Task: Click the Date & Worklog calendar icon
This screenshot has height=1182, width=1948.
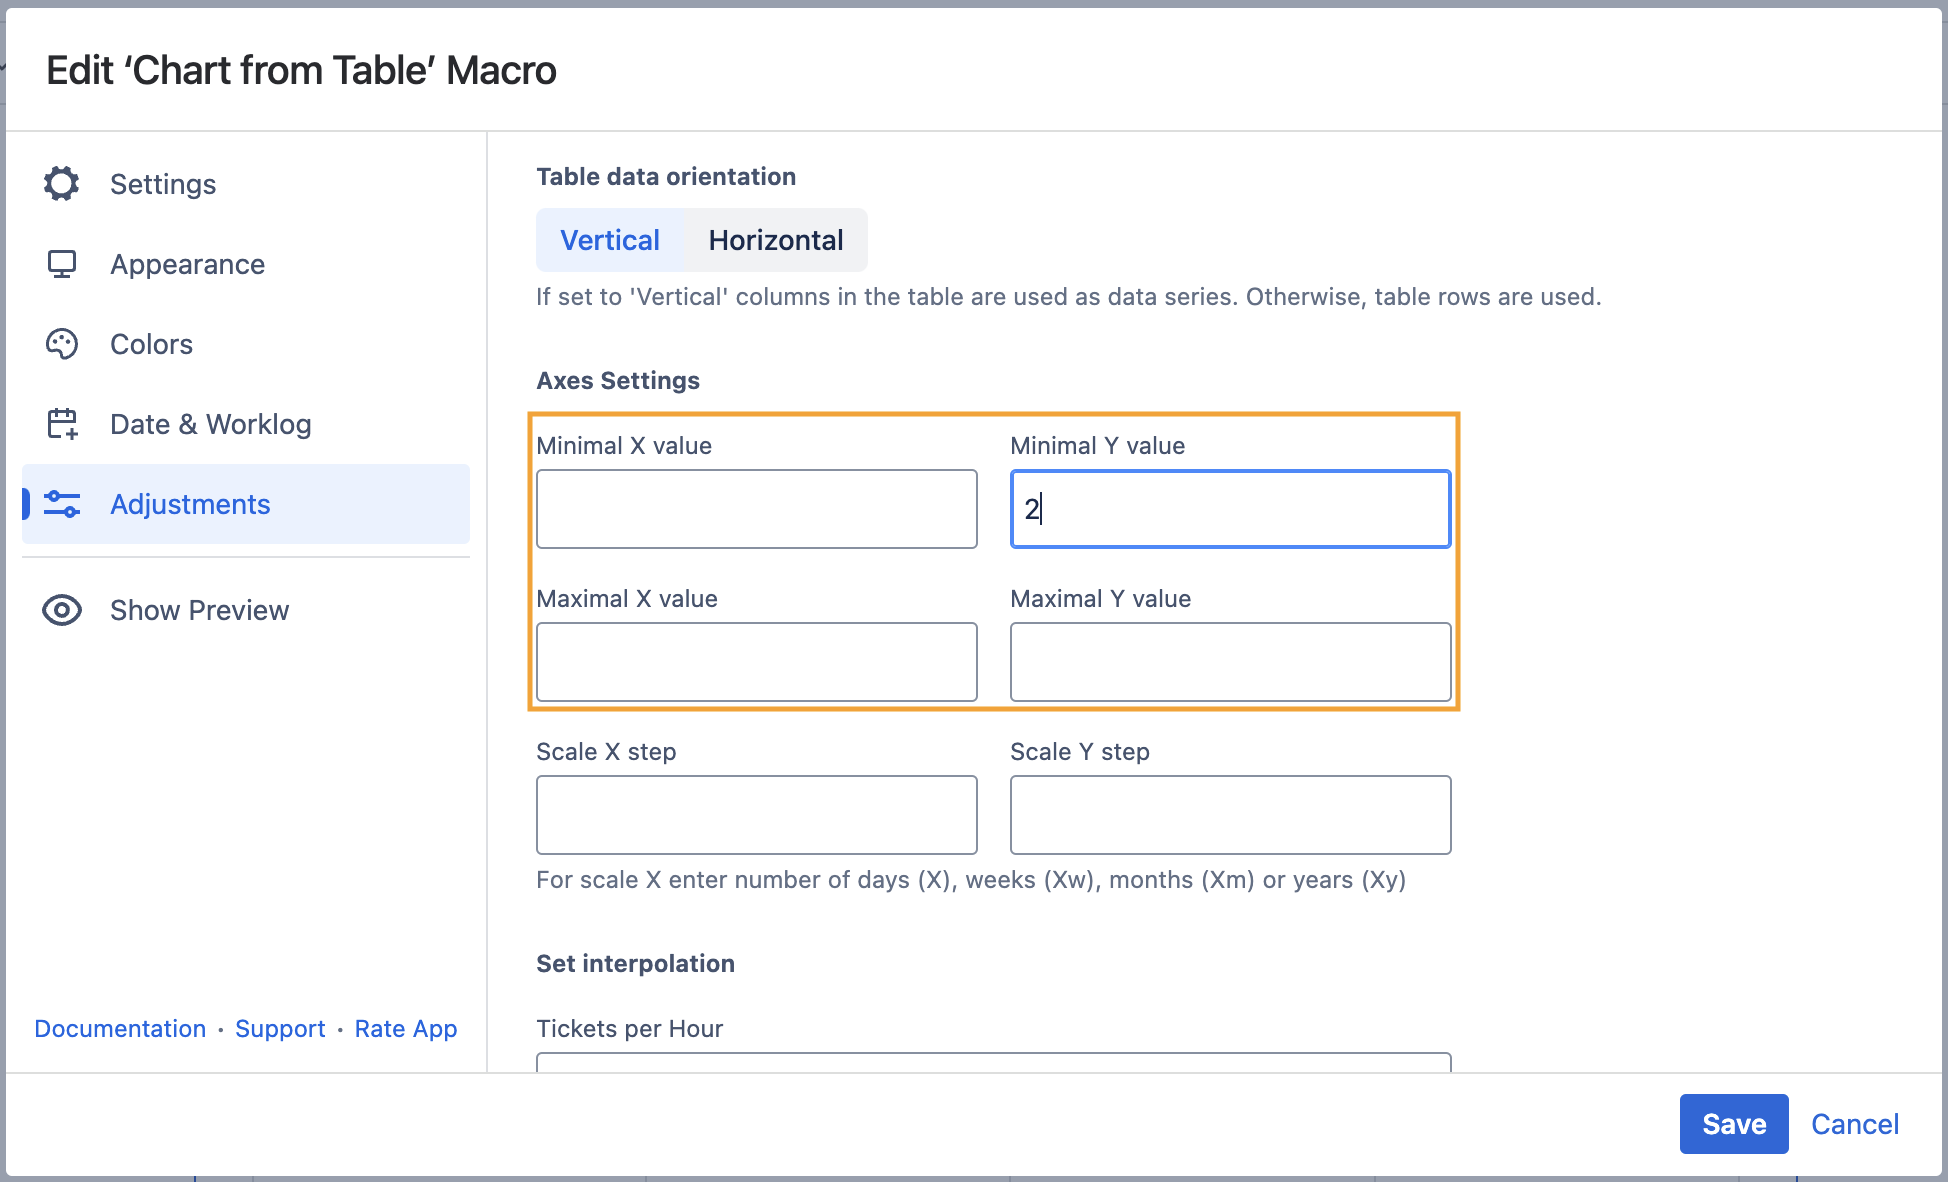Action: tap(62, 424)
